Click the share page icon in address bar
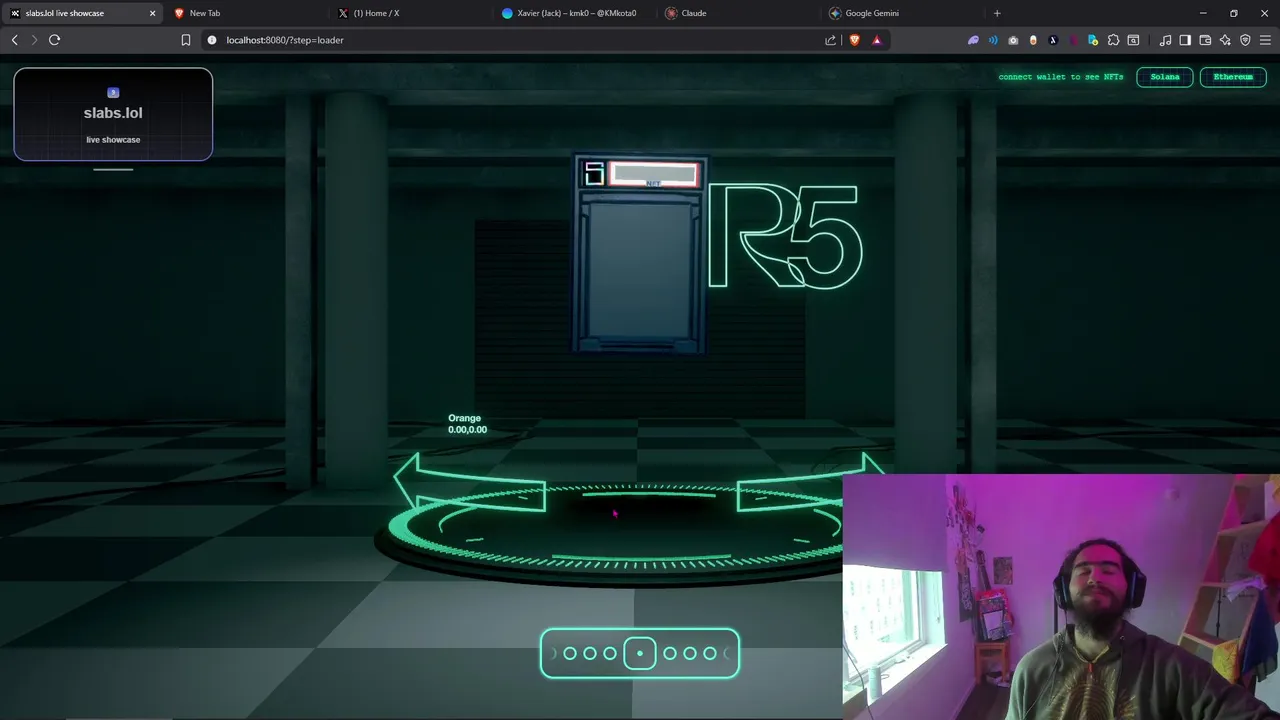Viewport: 1280px width, 720px height. pos(830,40)
